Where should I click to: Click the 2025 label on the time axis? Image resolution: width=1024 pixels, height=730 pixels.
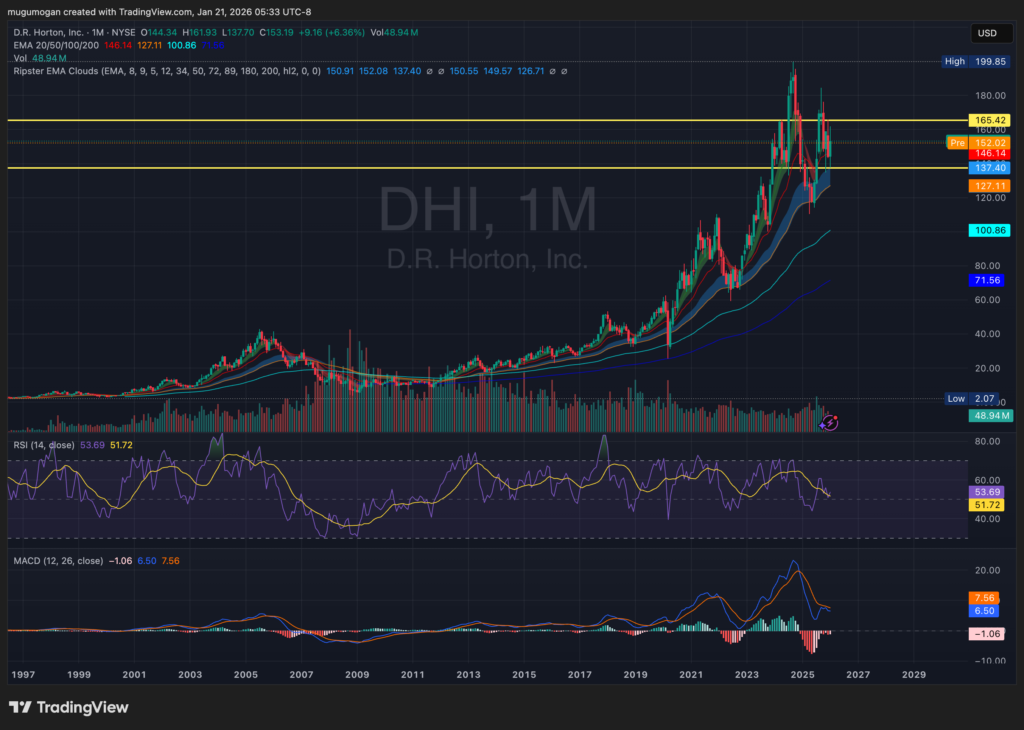(x=802, y=675)
